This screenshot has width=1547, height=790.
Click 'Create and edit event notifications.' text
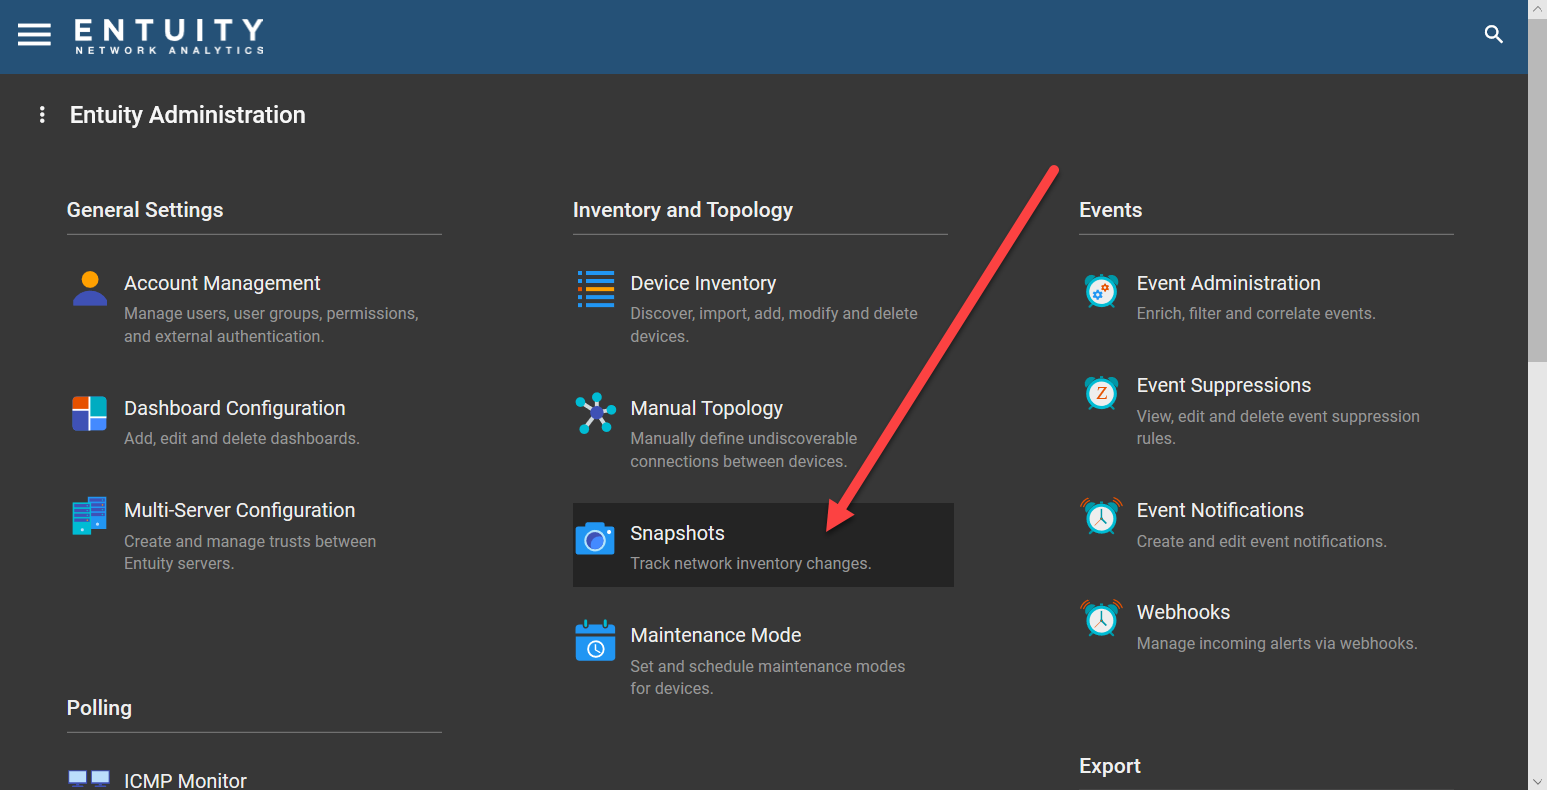(x=1262, y=541)
